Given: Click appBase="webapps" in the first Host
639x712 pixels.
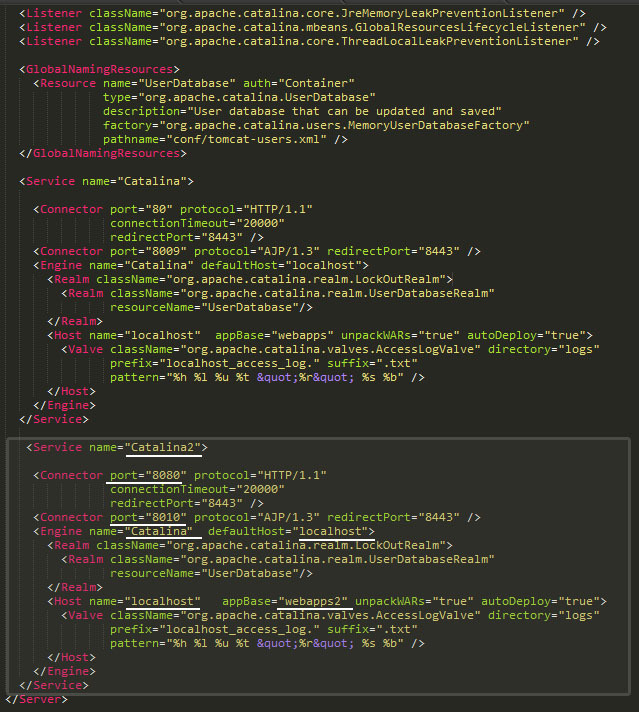Looking at the screenshot, I should tap(274, 335).
